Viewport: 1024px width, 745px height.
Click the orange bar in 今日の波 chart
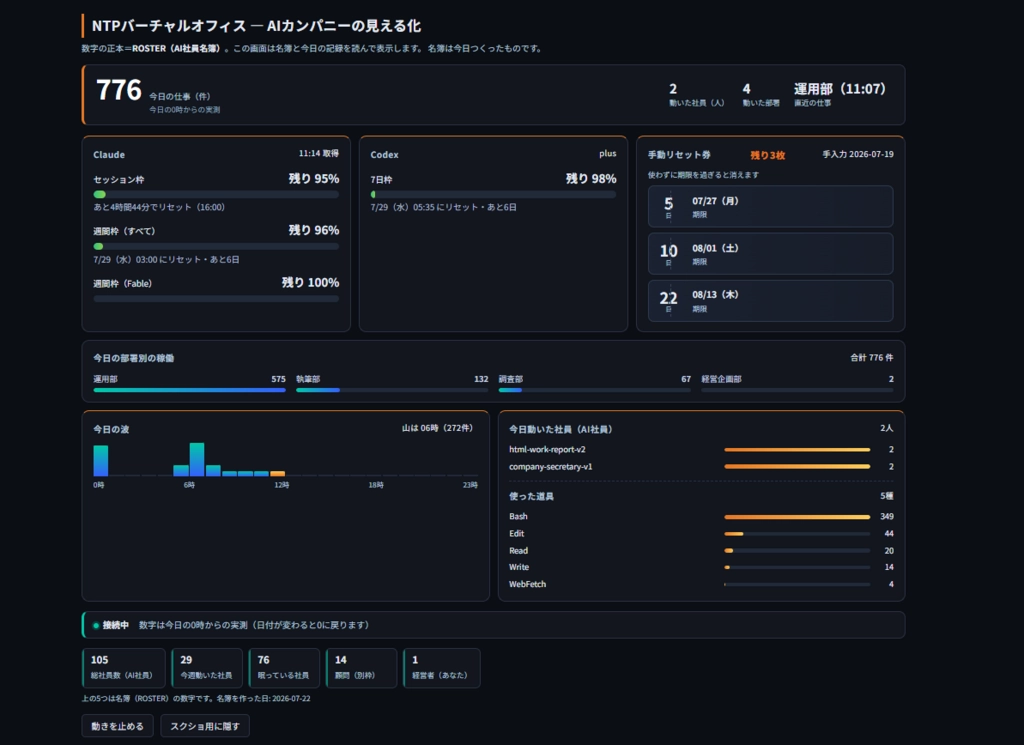(278, 473)
